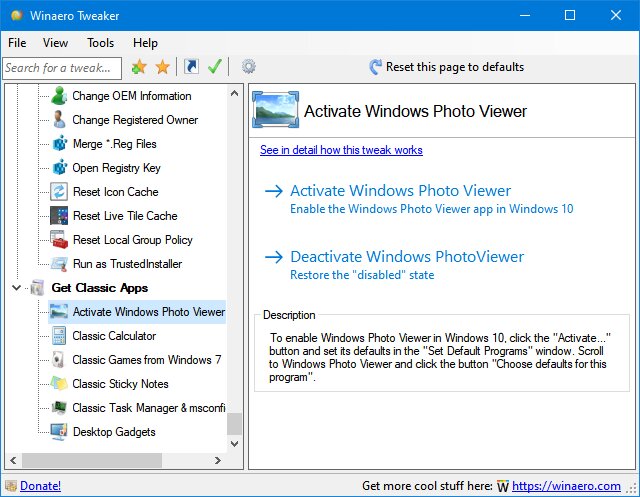This screenshot has width=640, height=497.
Task: Click the Classic Calculator icon
Action: pos(59,336)
